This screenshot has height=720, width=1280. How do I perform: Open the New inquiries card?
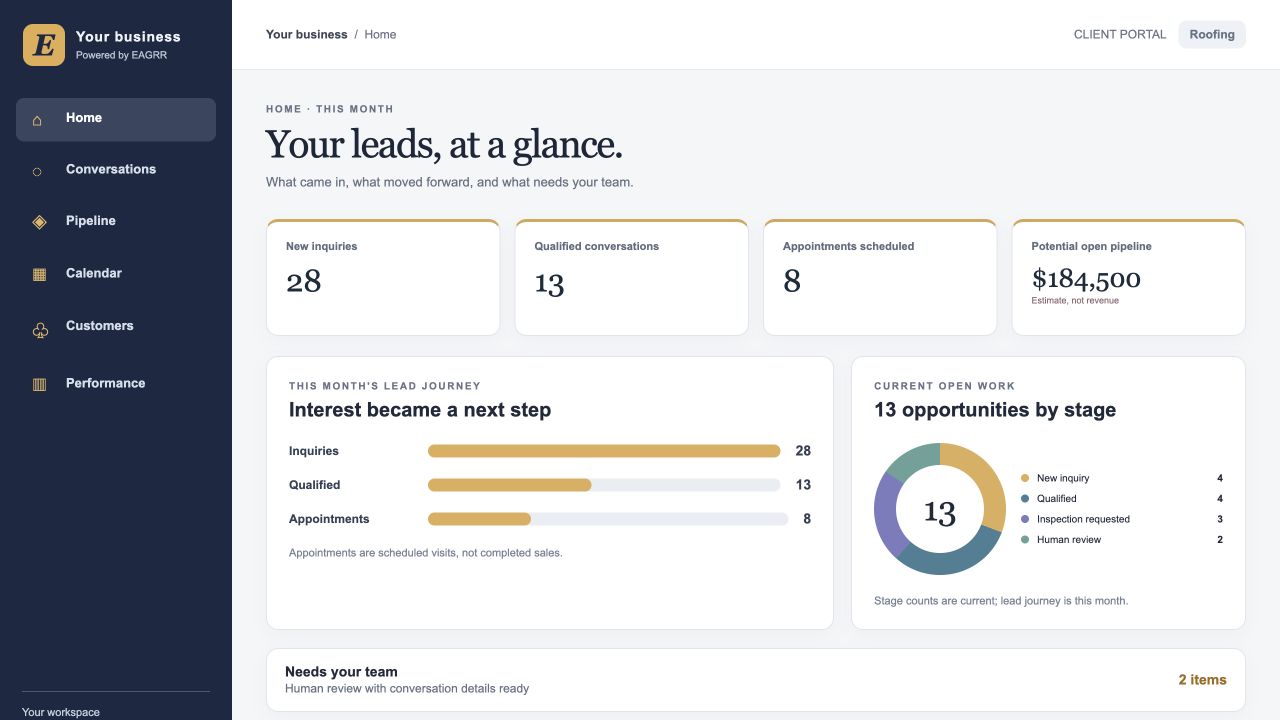pyautogui.click(x=383, y=277)
